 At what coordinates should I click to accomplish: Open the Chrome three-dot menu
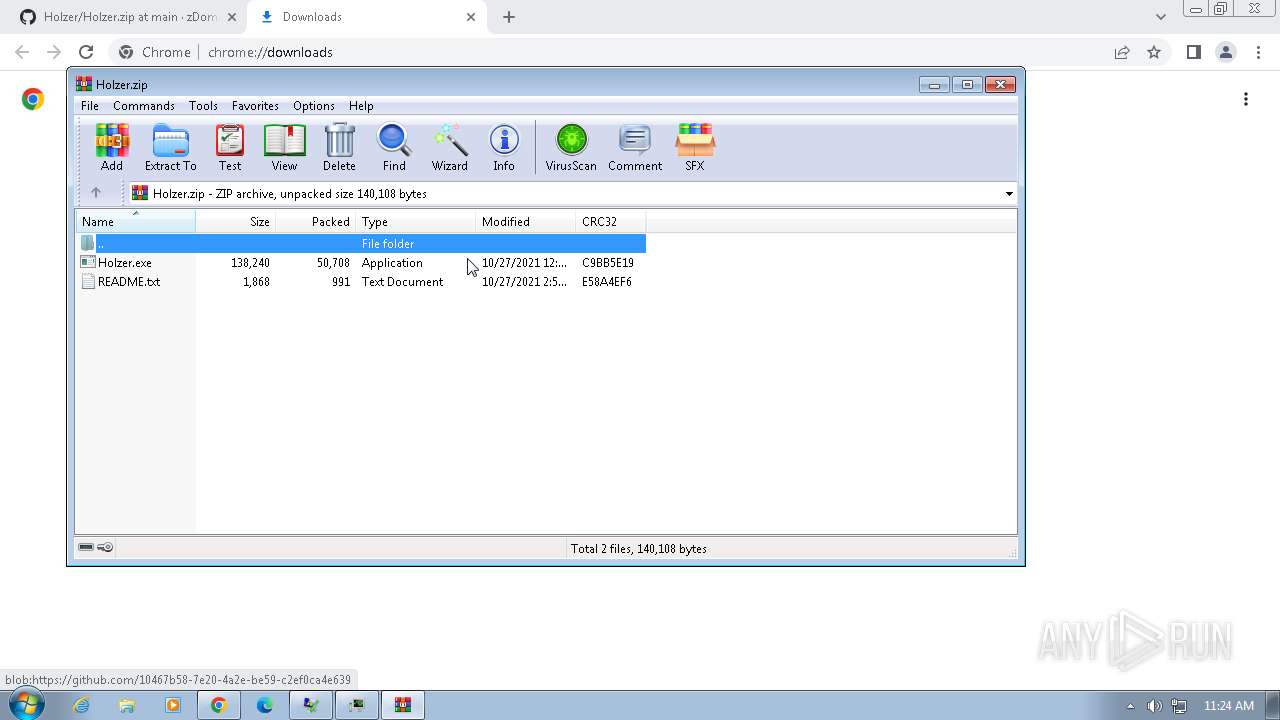[1257, 52]
